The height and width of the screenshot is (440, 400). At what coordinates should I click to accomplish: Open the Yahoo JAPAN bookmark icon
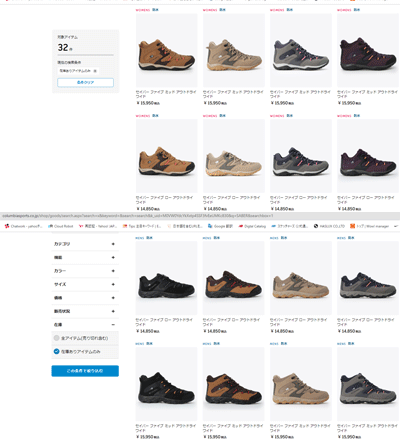click(81, 226)
